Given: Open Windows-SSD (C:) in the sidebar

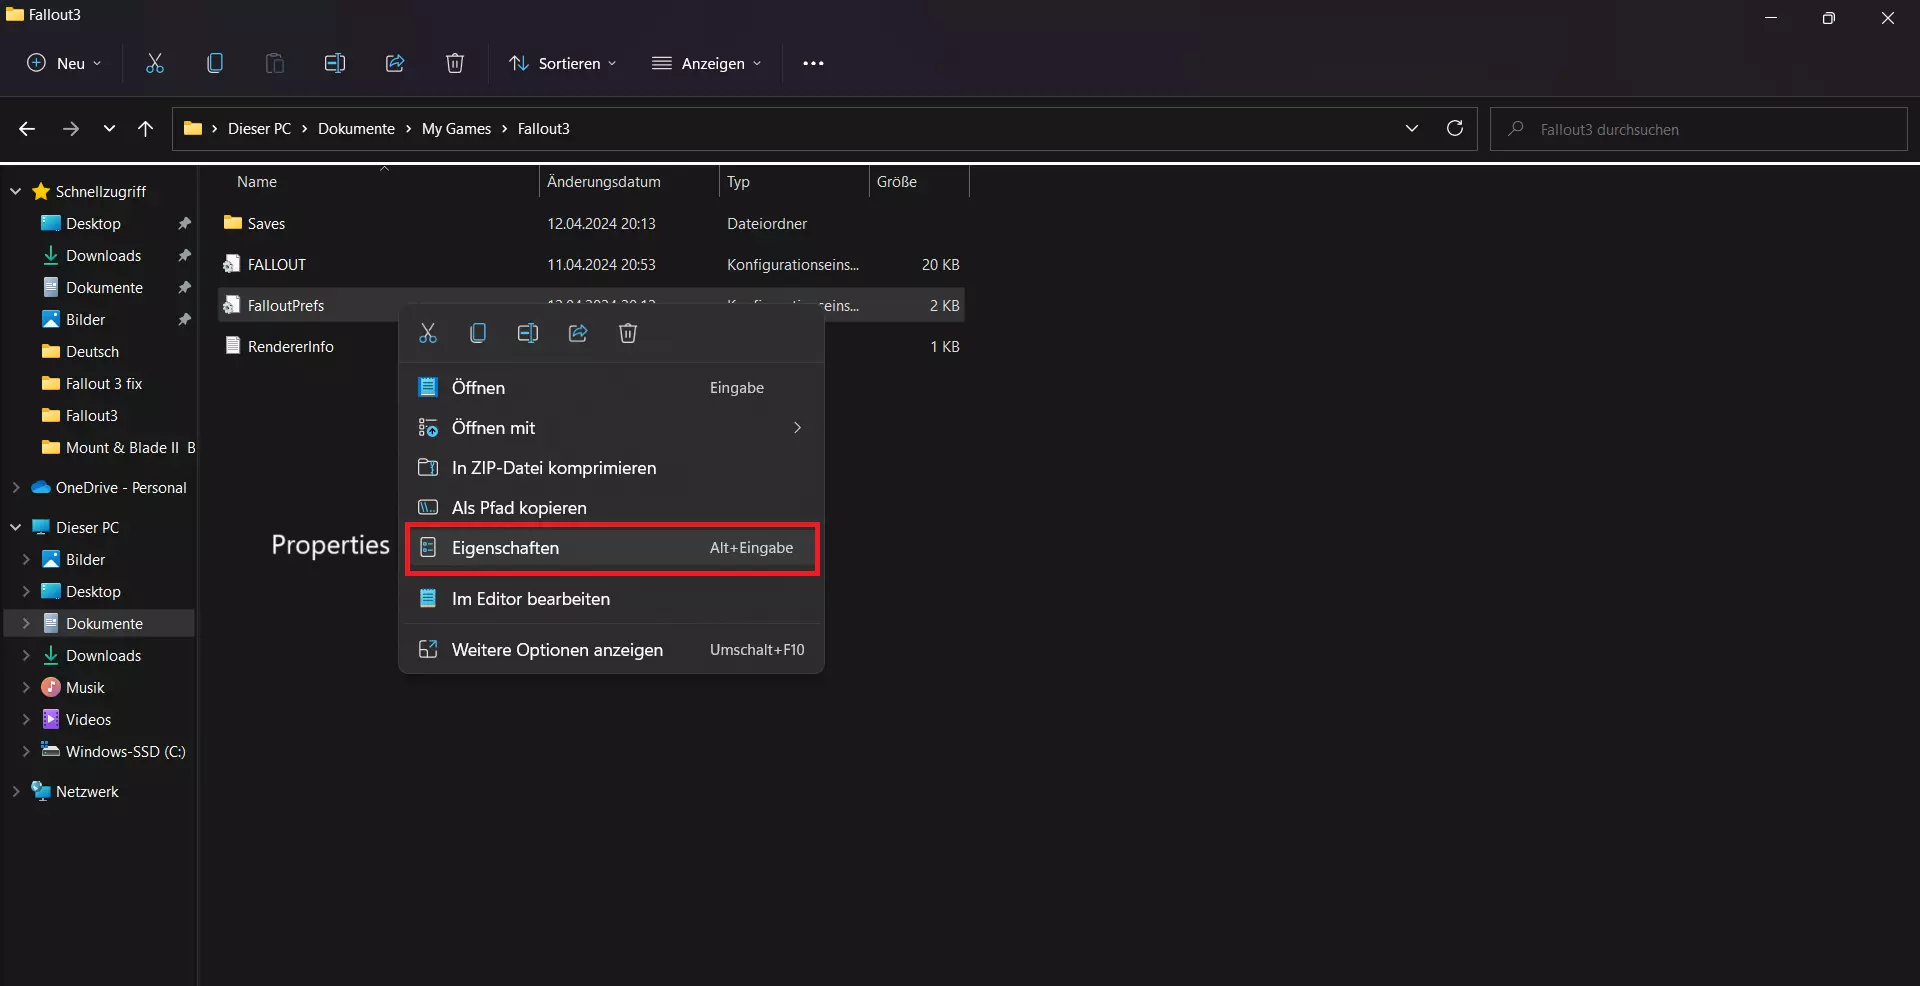Looking at the screenshot, I should pos(125,751).
